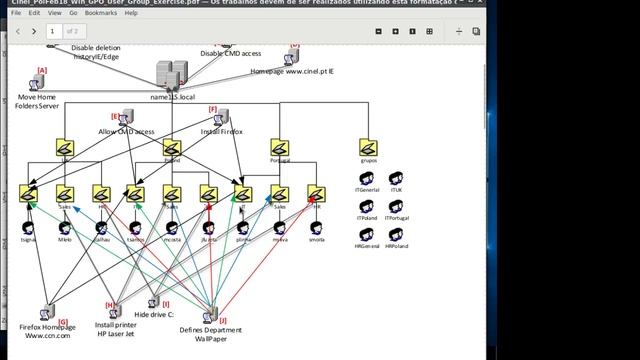Image resolution: width=640 pixels, height=360 pixels.
Task: Click the ITGeneral group icon
Action: [x=367, y=179]
